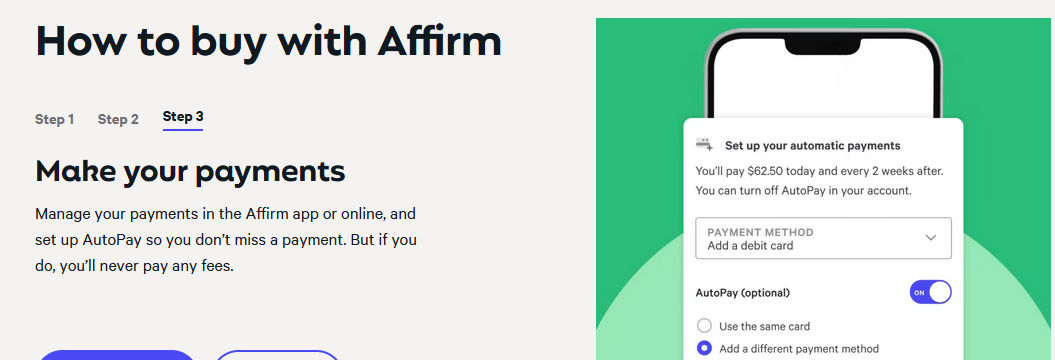The width and height of the screenshot is (1055, 360).
Task: Select "Add a different payment method" radio button
Action: click(704, 349)
